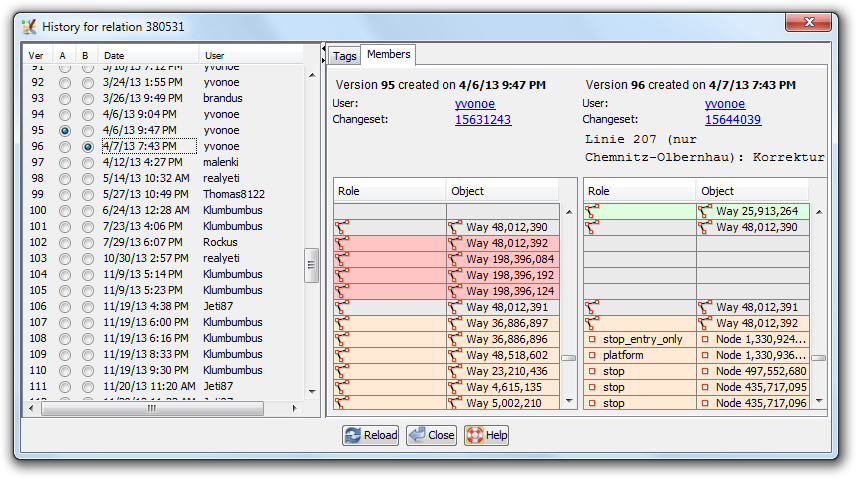Click the version 96 members scroll-down arrow
Image resolution: width=857 pixels, height=479 pixels.
point(819,401)
